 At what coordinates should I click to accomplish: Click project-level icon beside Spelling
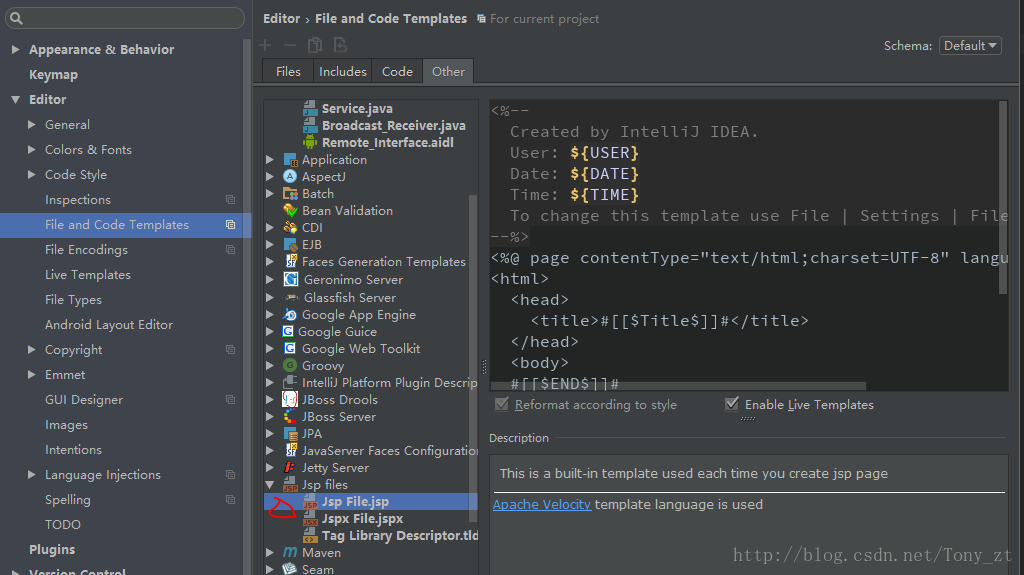[231, 499]
